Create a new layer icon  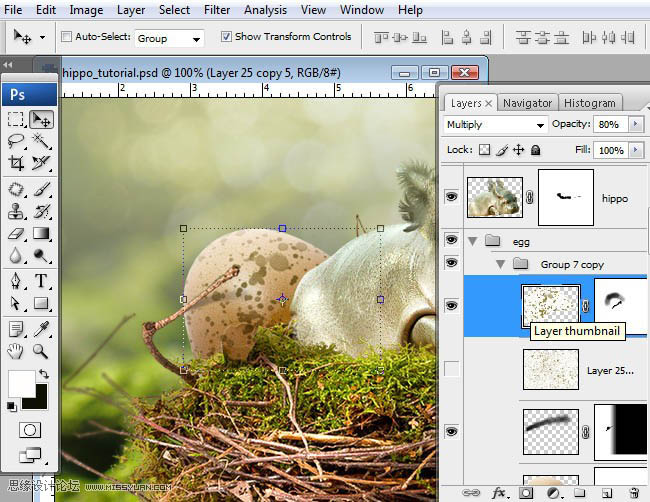pos(607,493)
